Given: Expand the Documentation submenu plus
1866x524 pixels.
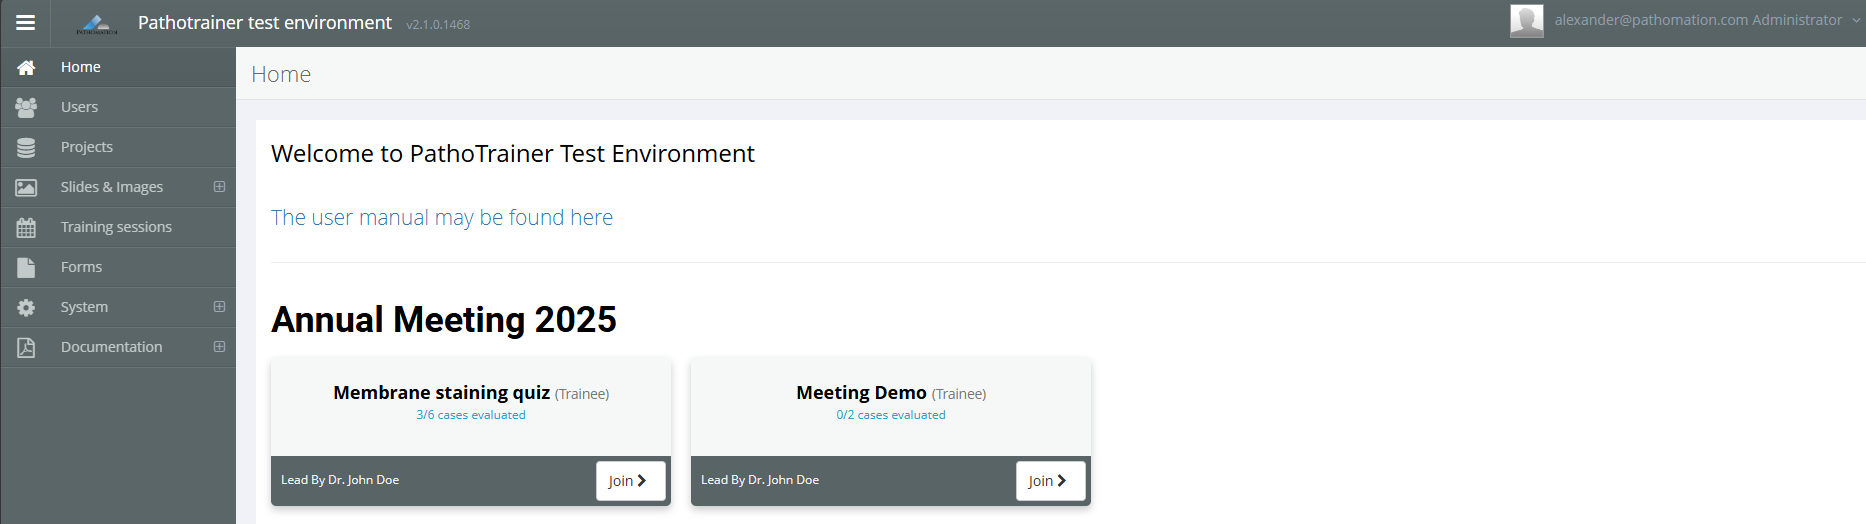Looking at the screenshot, I should click(219, 347).
